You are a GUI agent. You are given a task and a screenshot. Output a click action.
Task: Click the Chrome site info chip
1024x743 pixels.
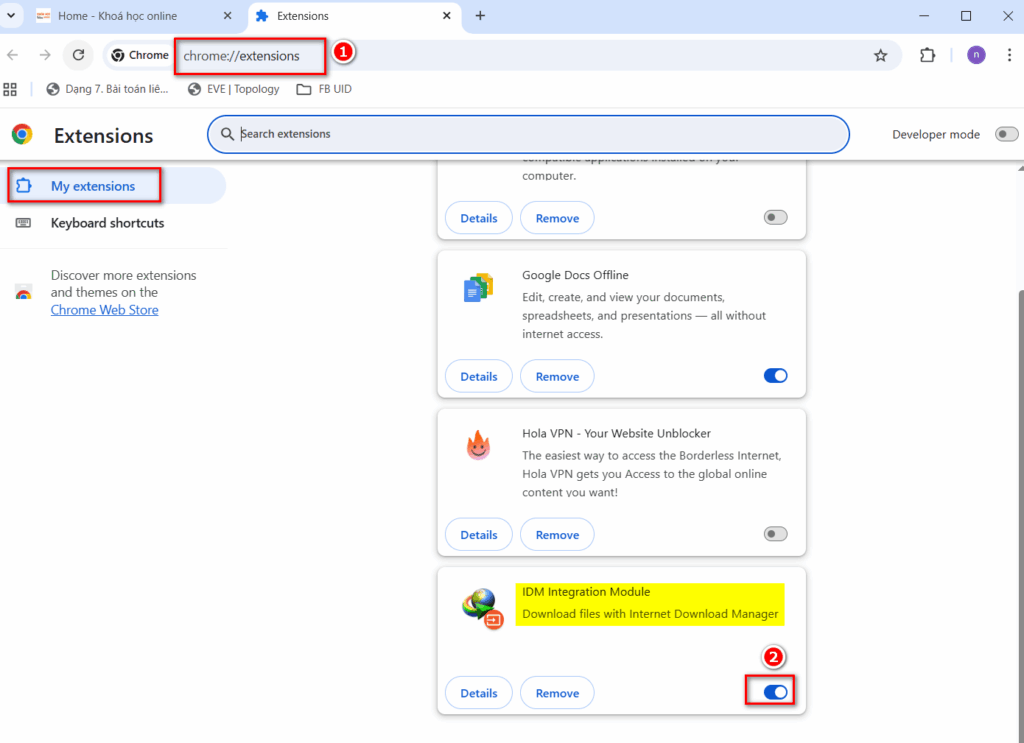click(x=140, y=55)
